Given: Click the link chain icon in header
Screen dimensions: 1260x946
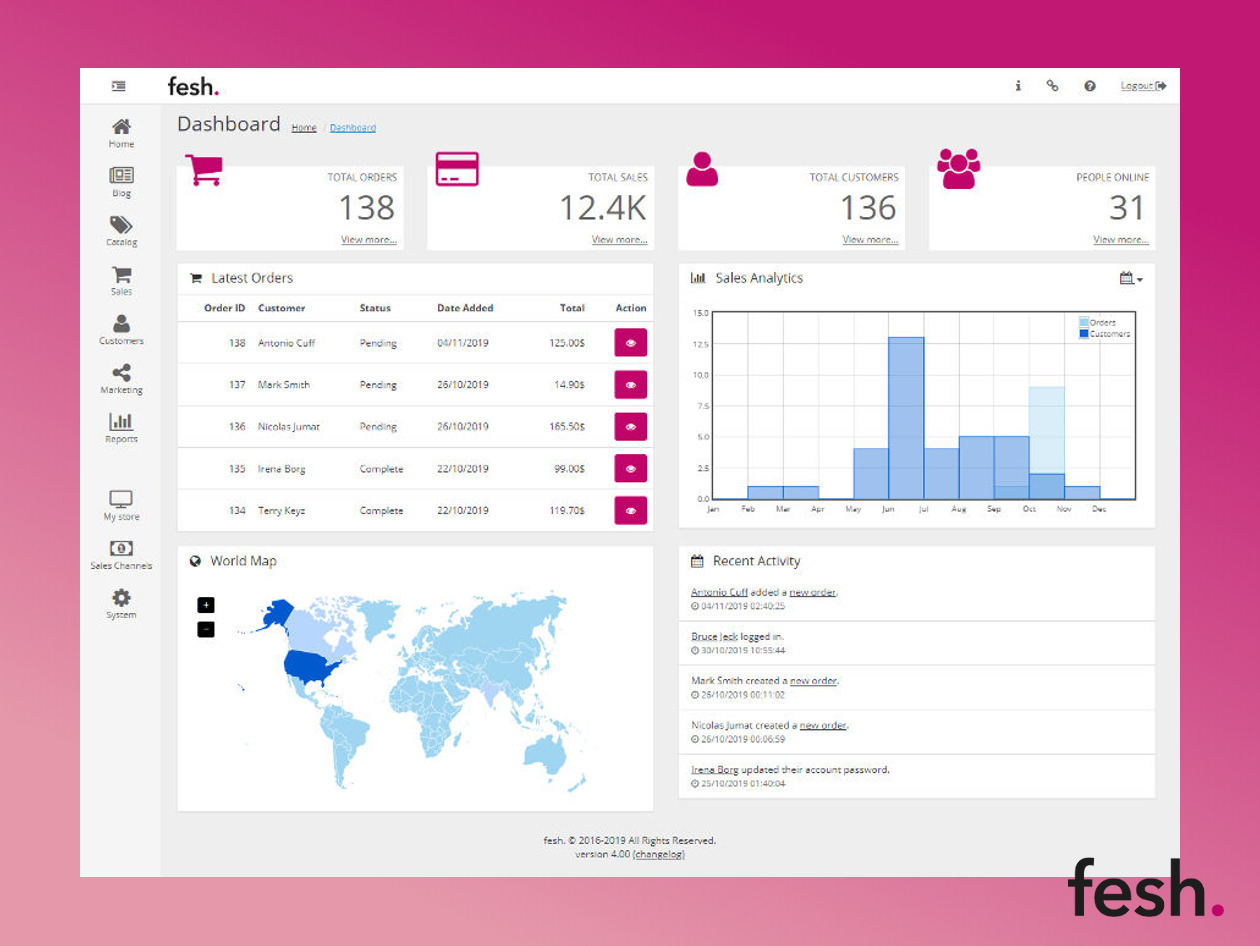Looking at the screenshot, I should (x=1052, y=86).
